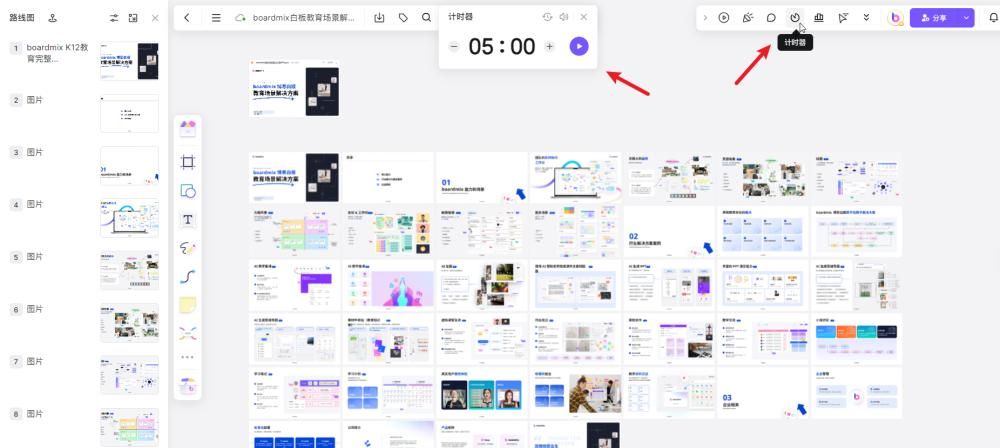Image resolution: width=1000 pixels, height=448 pixels.
Task: Select roadmap item 4 thumbnail
Action: [129, 218]
